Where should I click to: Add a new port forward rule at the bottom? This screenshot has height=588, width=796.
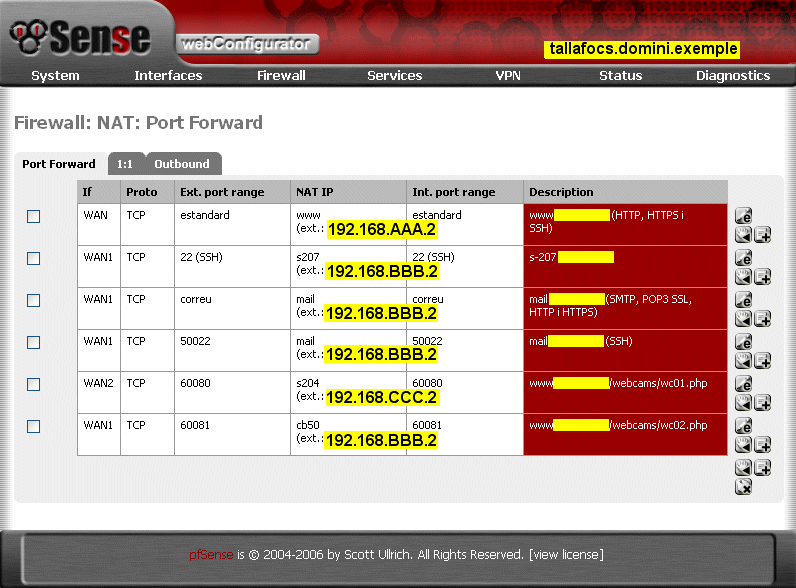coord(762,468)
